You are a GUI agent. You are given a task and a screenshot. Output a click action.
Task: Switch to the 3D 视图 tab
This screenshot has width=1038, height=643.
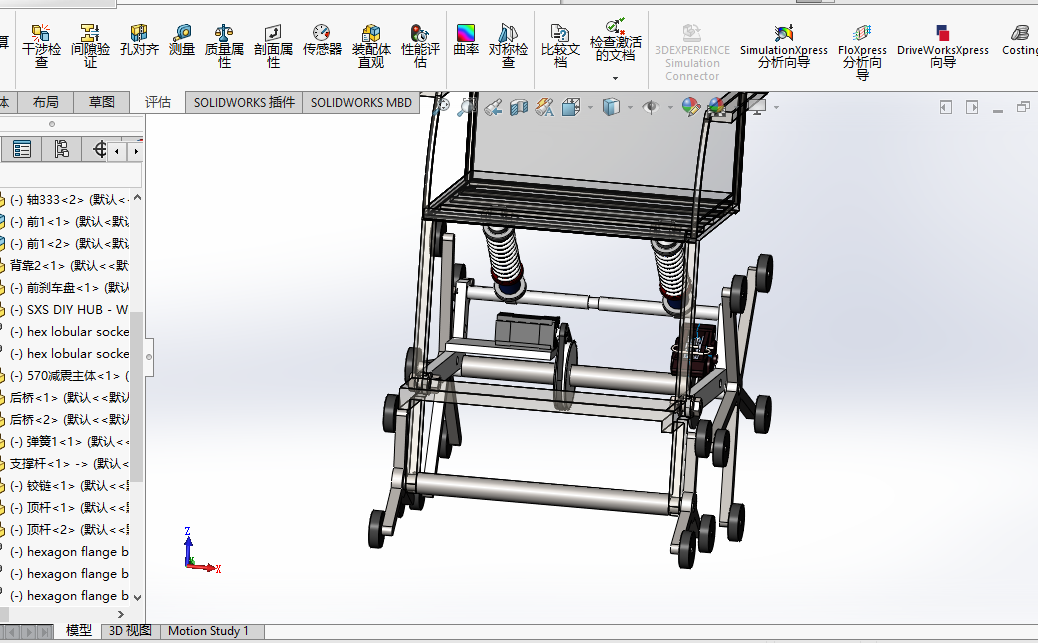pos(130,630)
